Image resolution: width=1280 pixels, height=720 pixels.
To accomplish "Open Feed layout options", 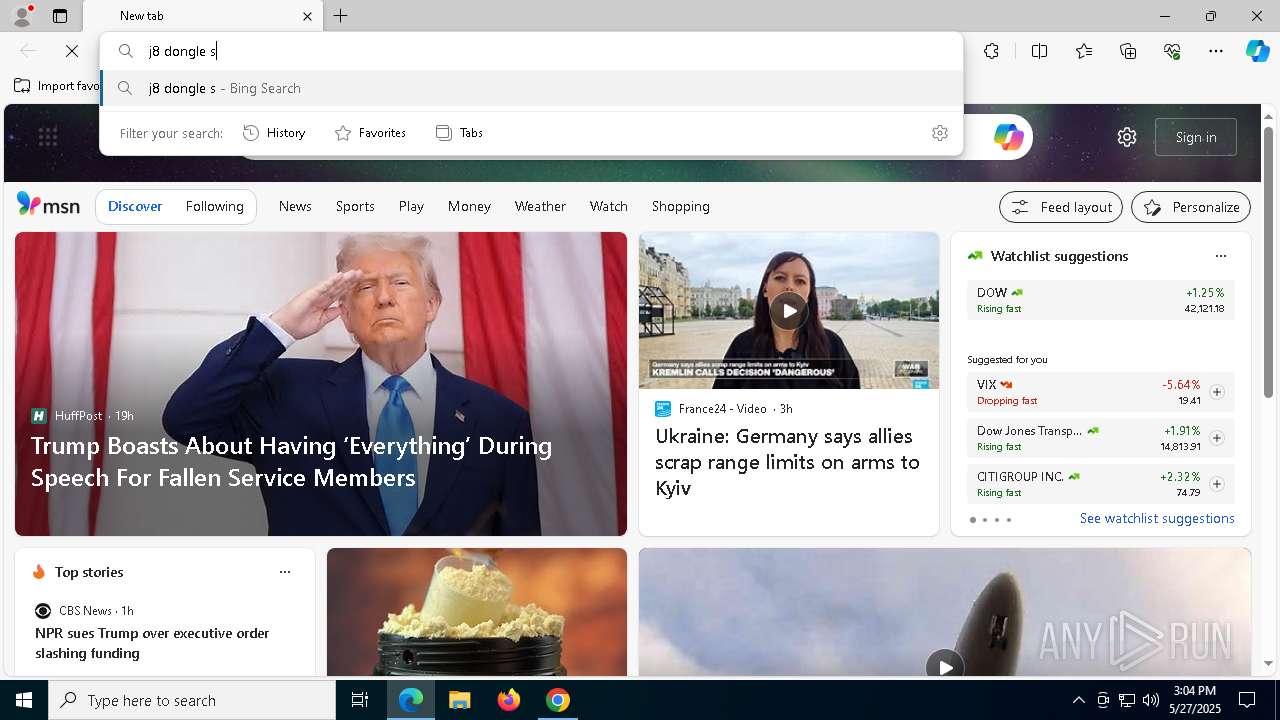I will [x=1061, y=207].
